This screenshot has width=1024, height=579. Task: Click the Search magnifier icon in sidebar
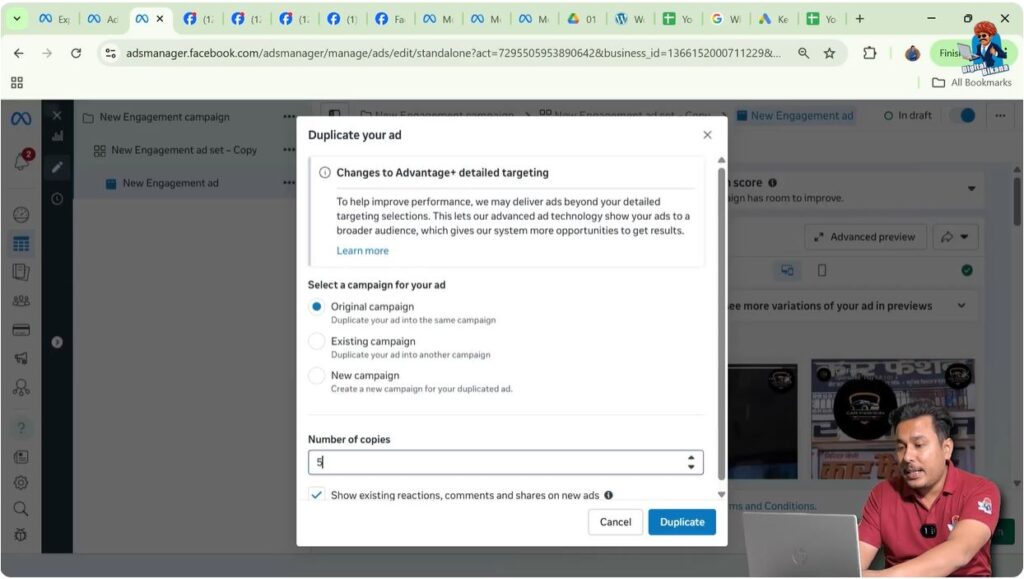21,509
